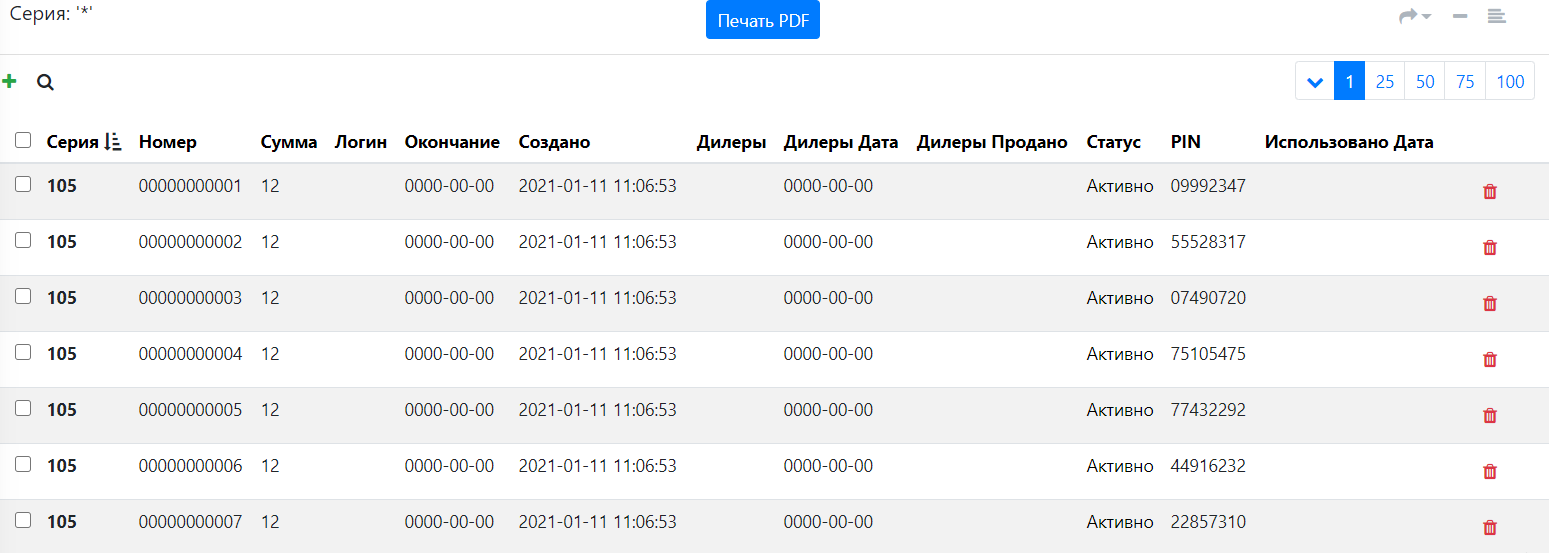Image resolution: width=1549 pixels, height=553 pixels.
Task: Open series 105 link for card 00000000004
Action: click(62, 354)
